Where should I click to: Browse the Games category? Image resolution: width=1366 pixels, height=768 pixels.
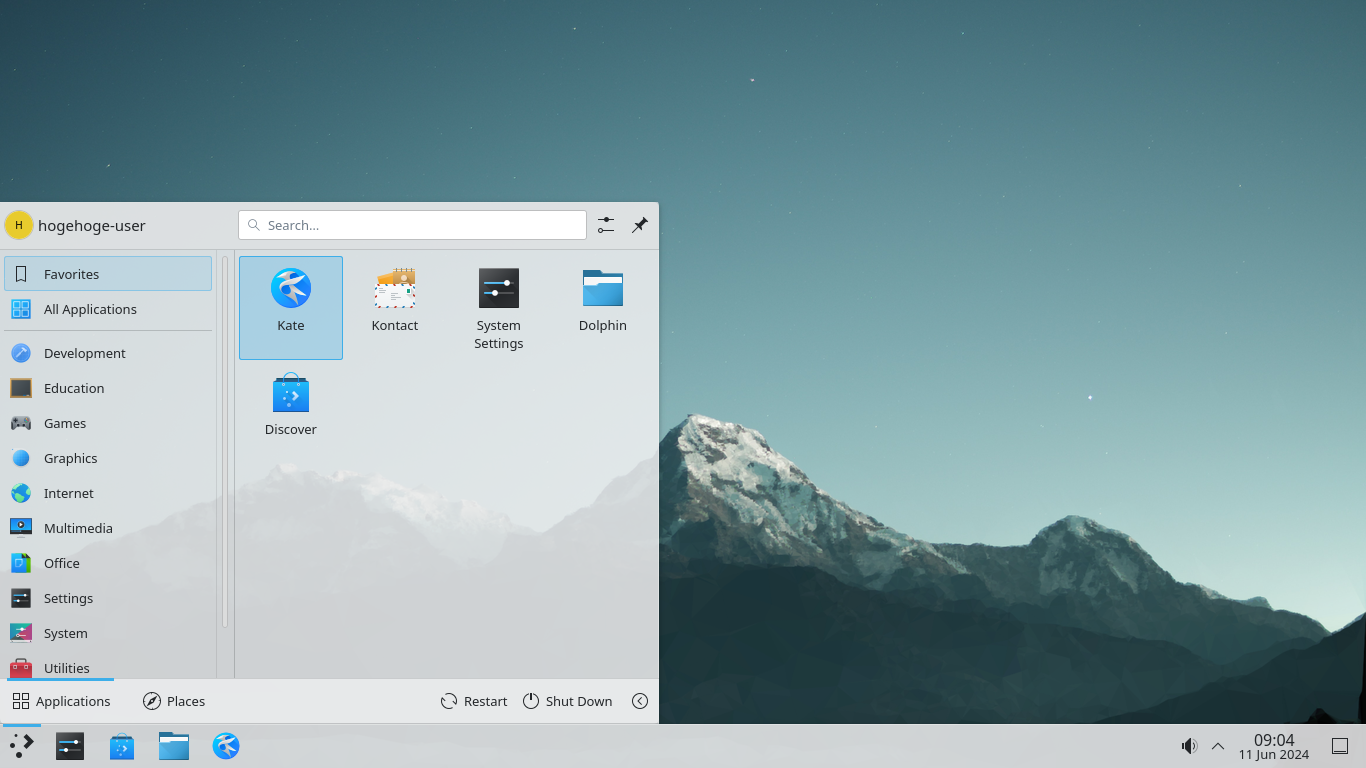[108, 423]
